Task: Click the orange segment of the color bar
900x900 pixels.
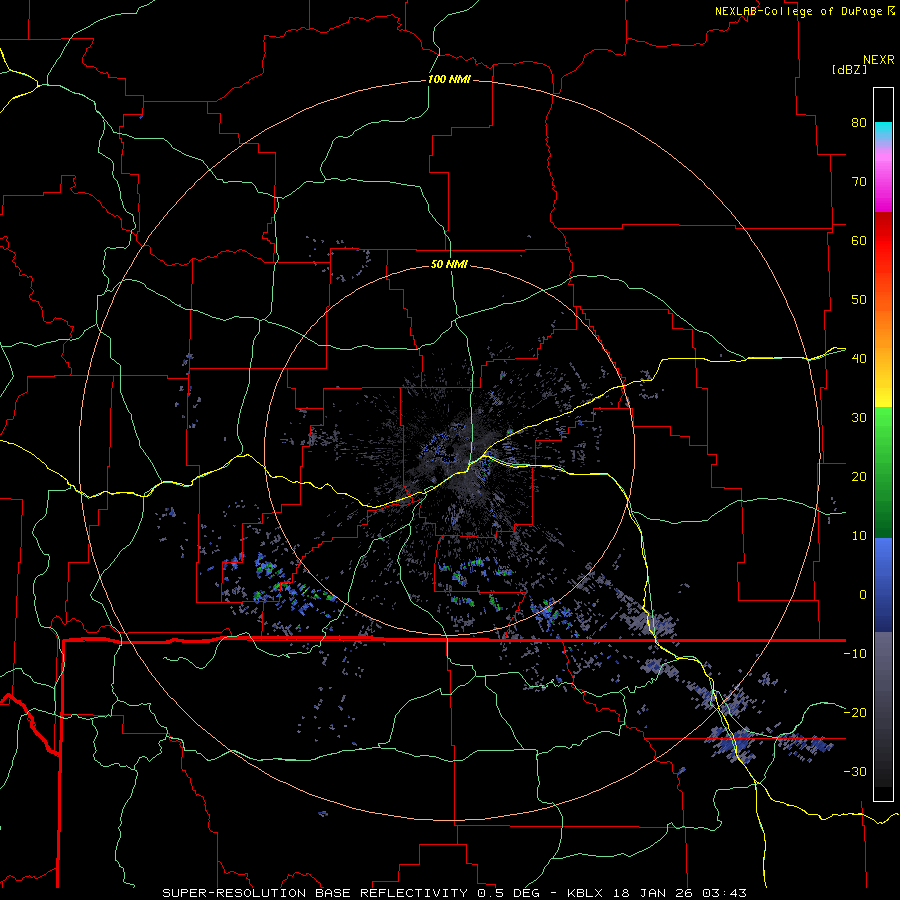Action: click(x=883, y=327)
